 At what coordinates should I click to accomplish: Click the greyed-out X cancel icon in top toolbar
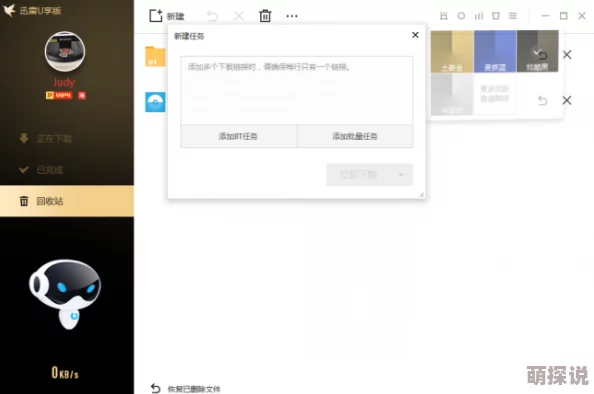click(x=239, y=16)
